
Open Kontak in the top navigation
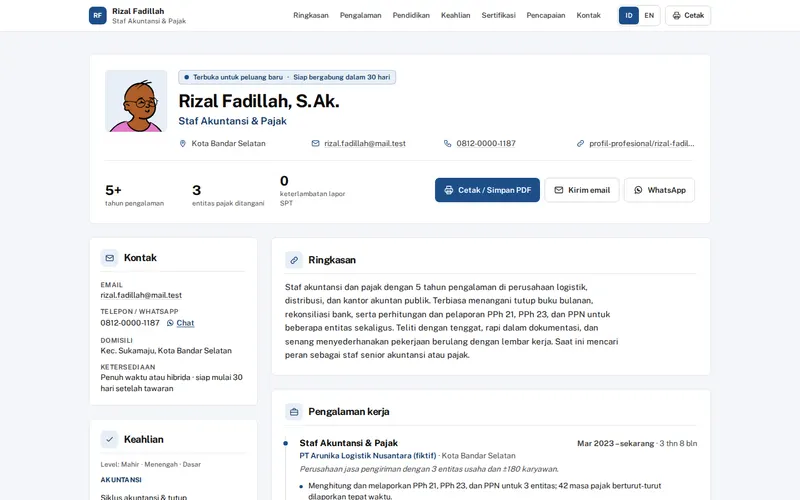[588, 15]
